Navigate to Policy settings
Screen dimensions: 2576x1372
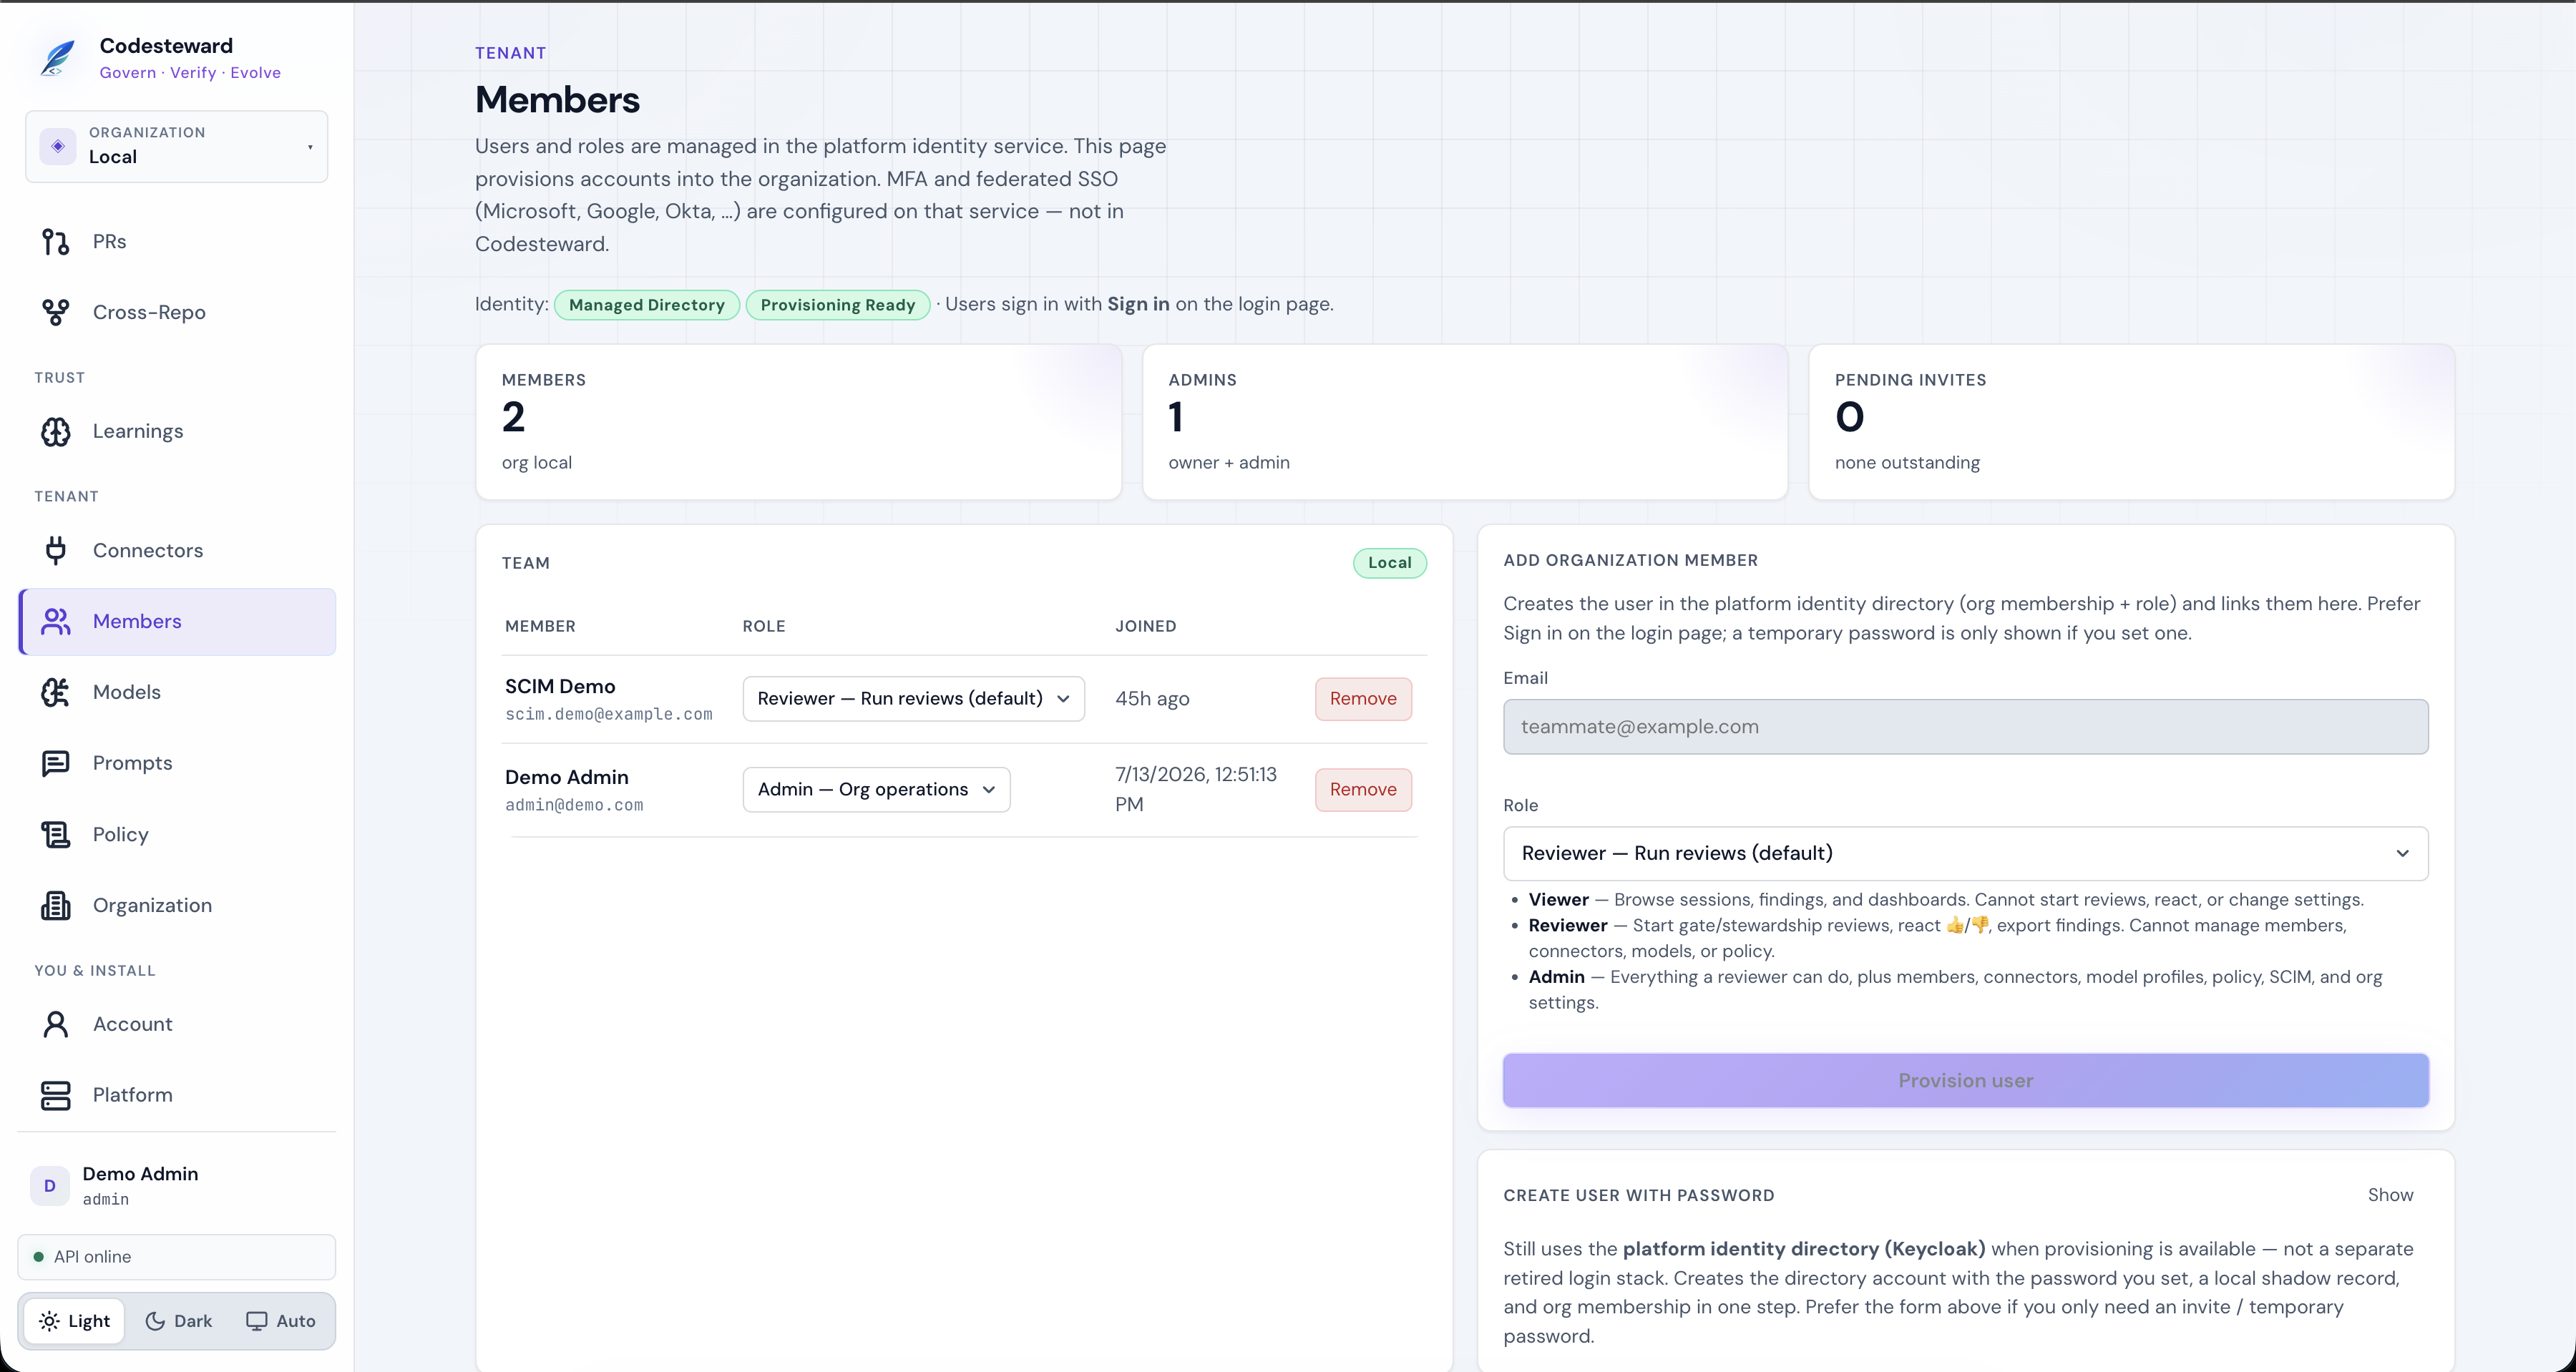pos(177,835)
